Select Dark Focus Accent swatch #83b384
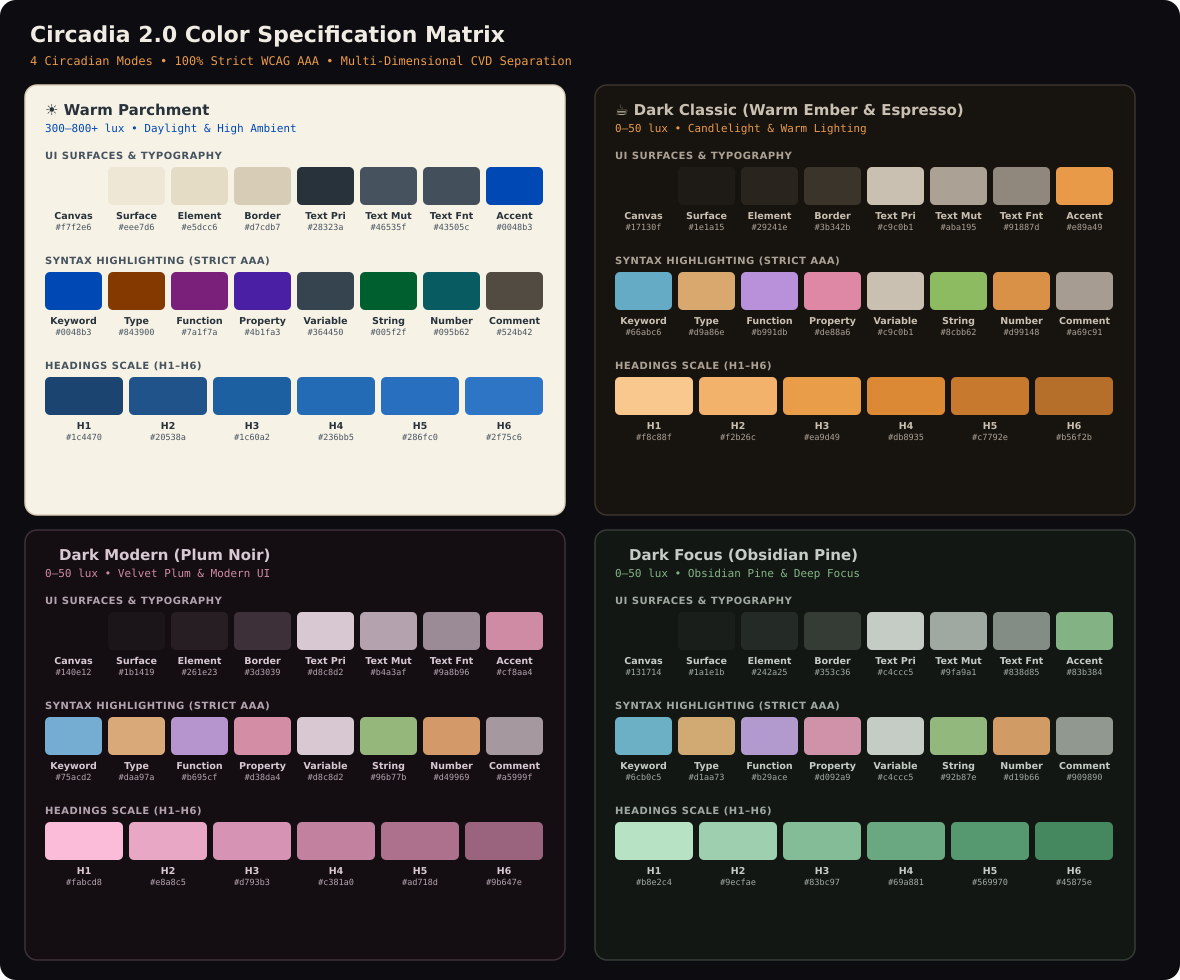This screenshot has width=1180, height=980. tap(1084, 631)
